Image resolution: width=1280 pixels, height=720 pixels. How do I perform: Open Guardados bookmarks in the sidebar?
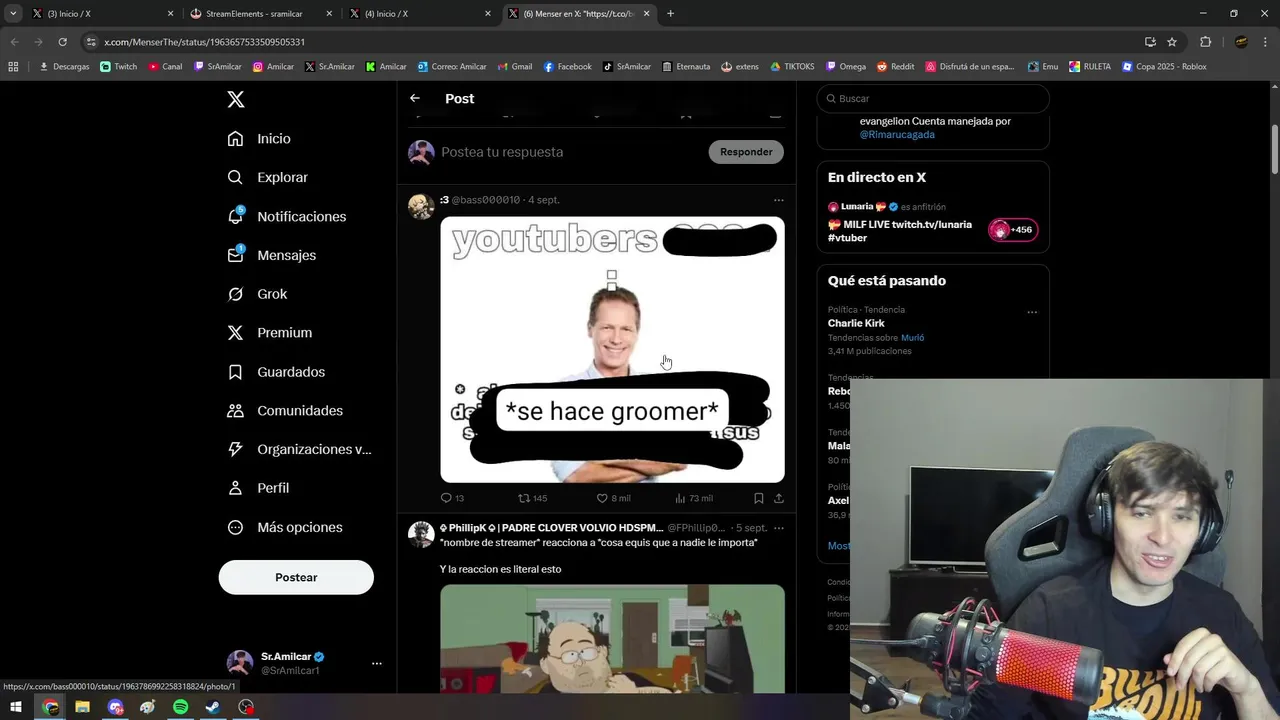276,372
